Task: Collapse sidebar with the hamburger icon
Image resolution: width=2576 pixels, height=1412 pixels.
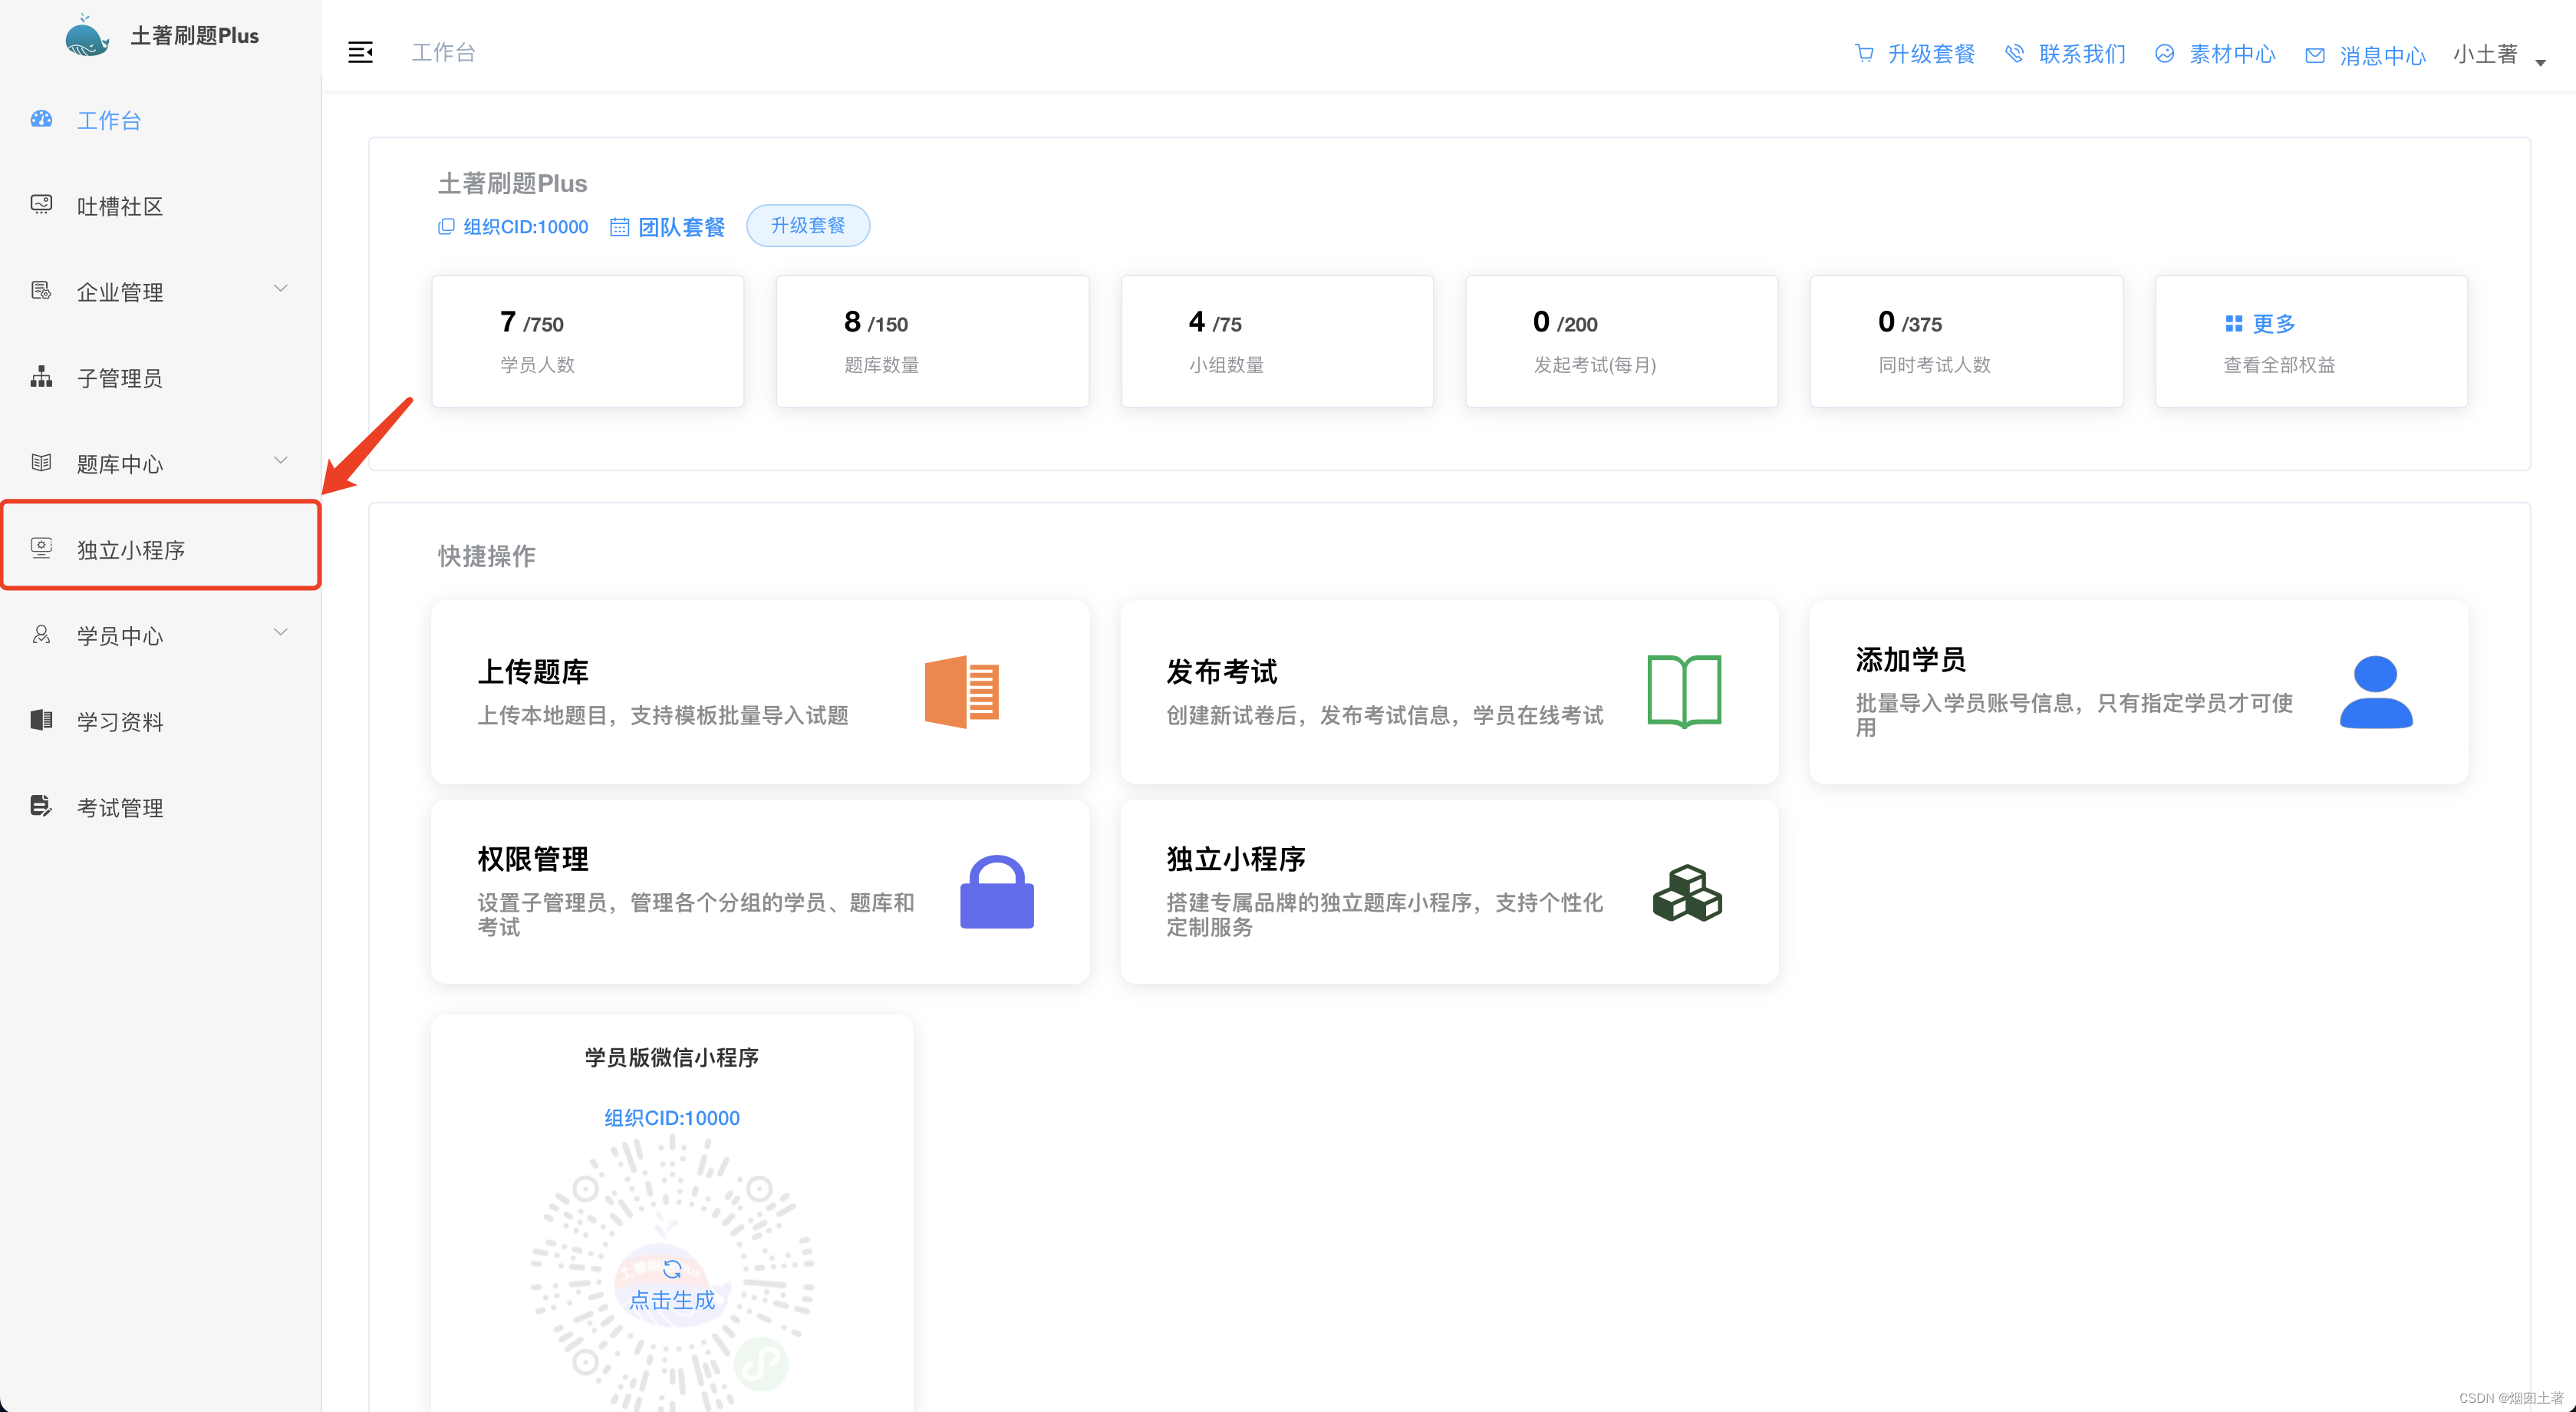Action: point(360,53)
